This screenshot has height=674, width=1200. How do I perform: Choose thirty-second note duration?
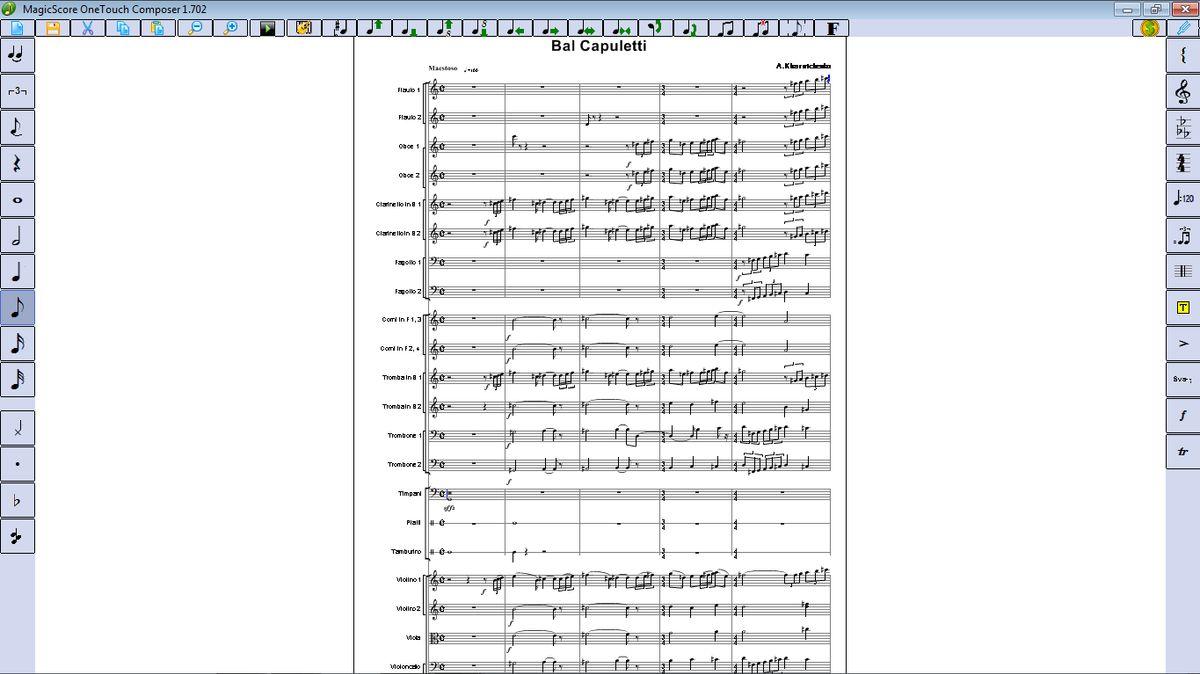tap(17, 380)
